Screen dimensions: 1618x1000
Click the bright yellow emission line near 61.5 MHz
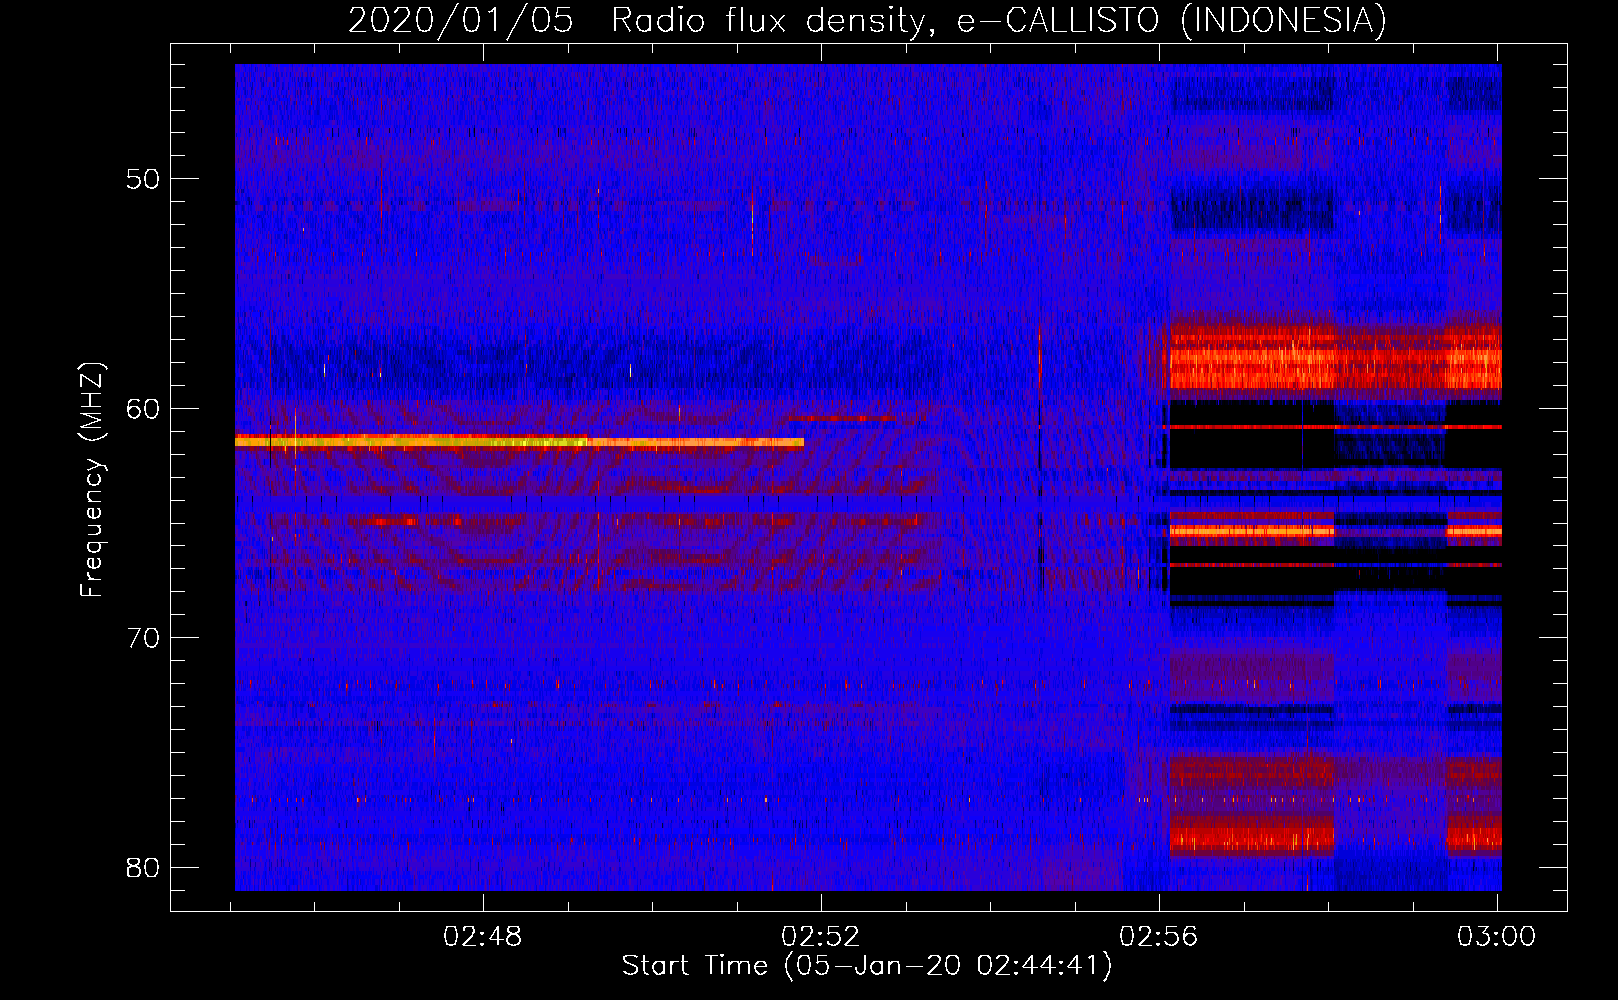coord(519,441)
